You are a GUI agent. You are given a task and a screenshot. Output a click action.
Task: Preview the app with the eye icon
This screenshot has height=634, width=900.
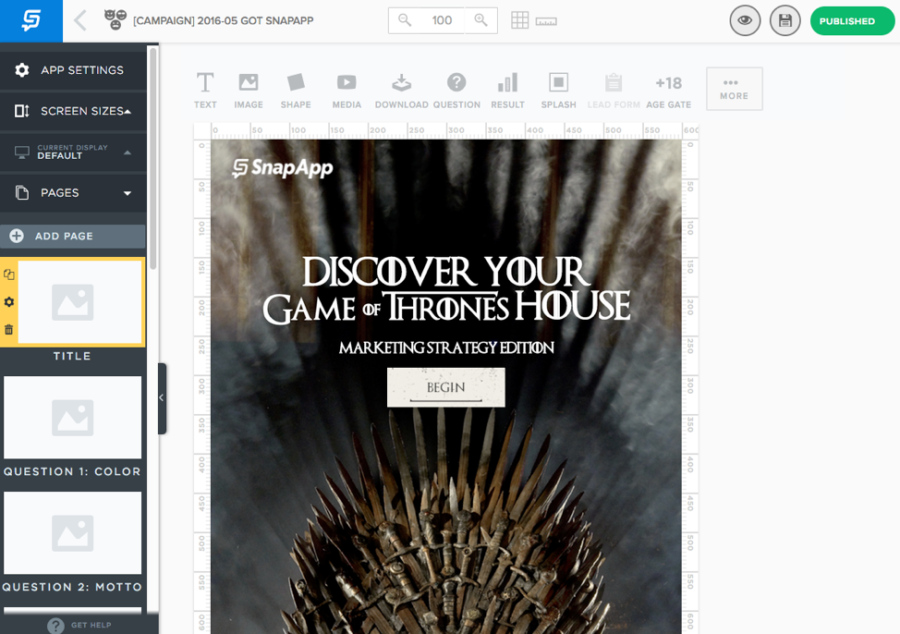pyautogui.click(x=745, y=21)
